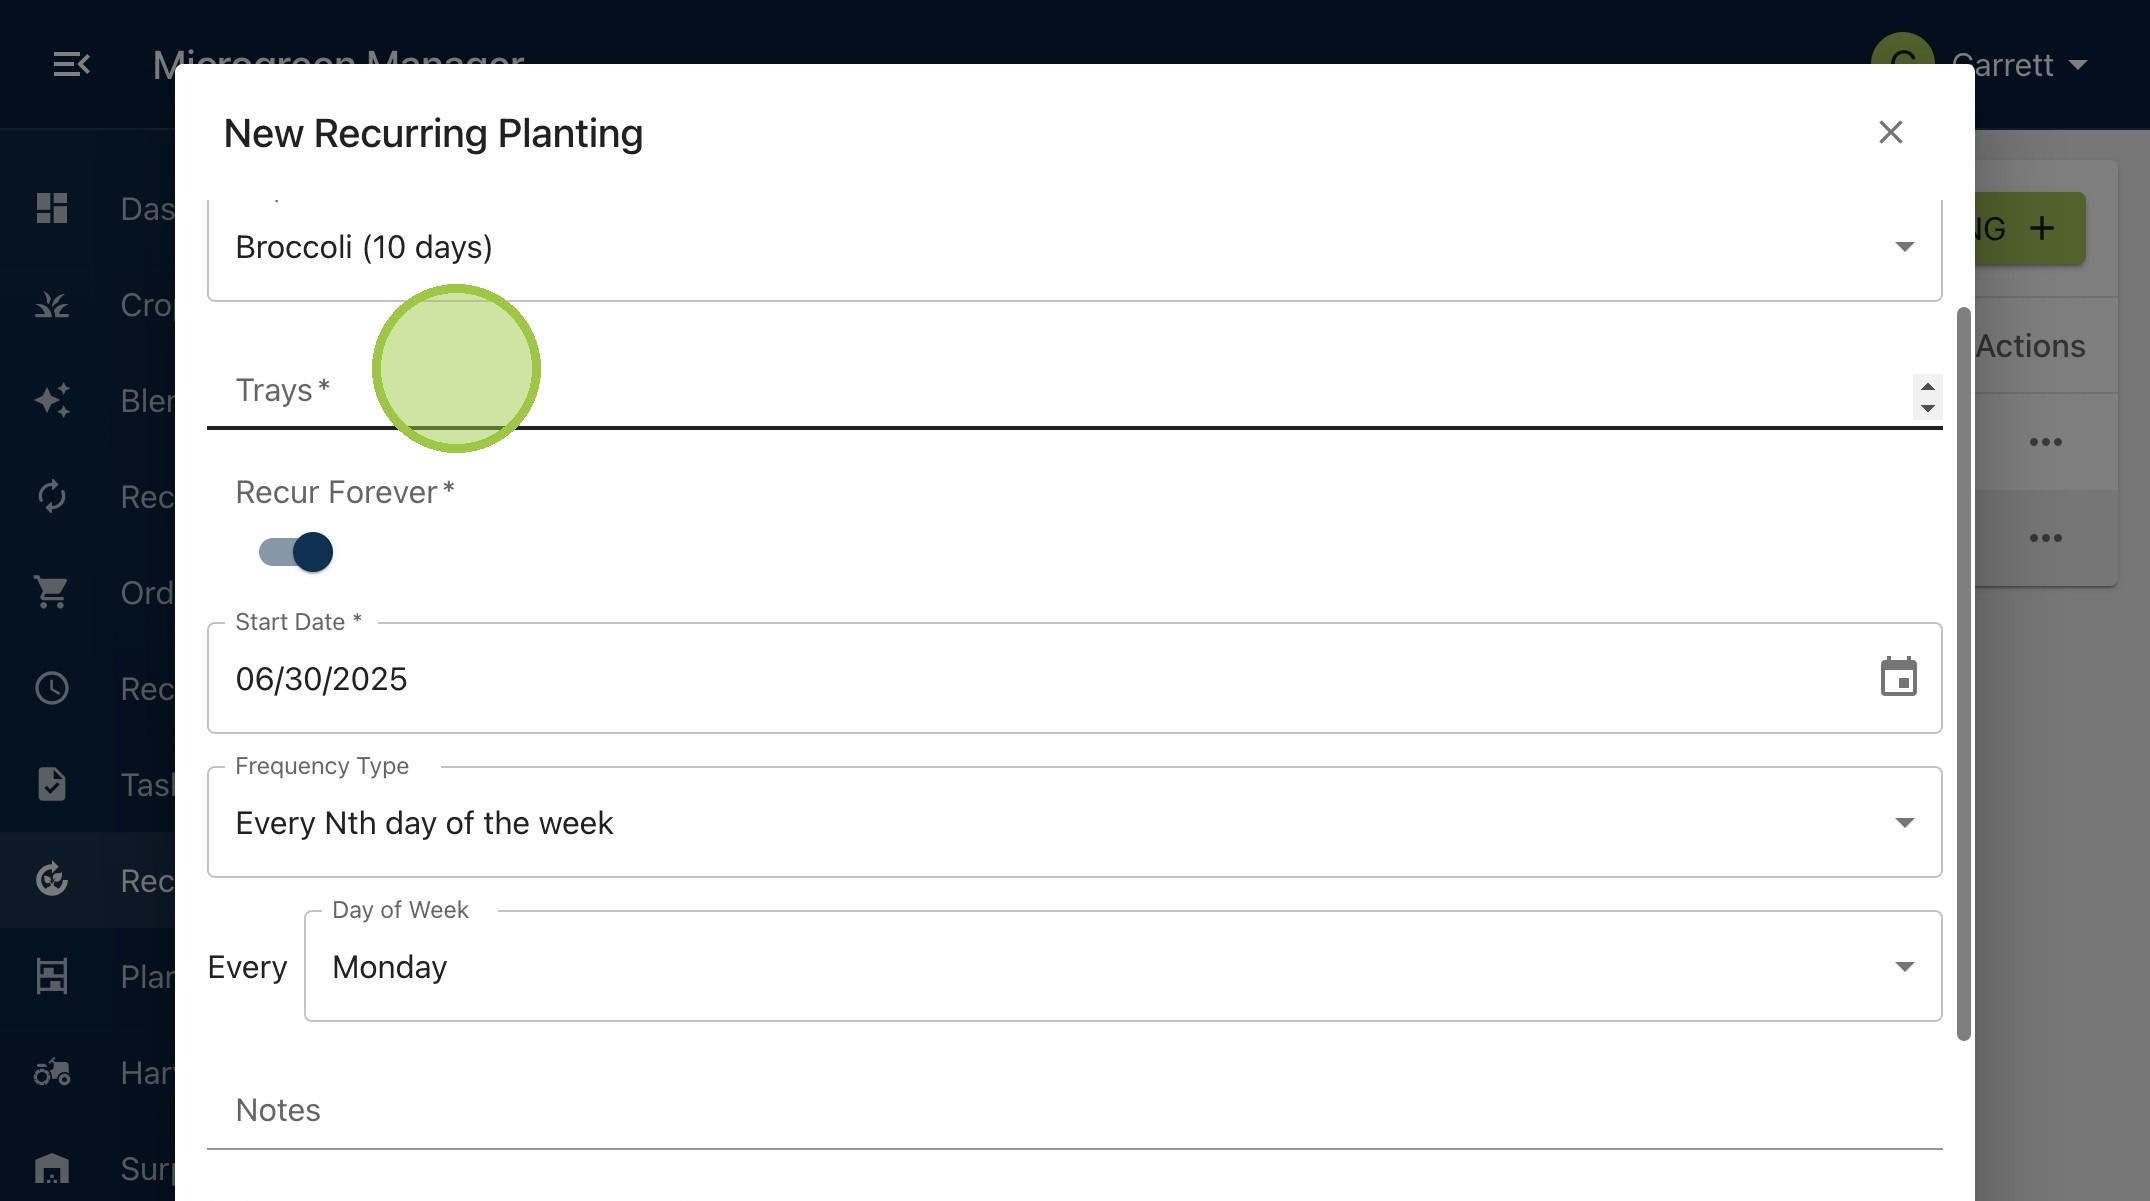Decrease the Trays value with the down arrow
2150x1201 pixels.
coord(1927,409)
